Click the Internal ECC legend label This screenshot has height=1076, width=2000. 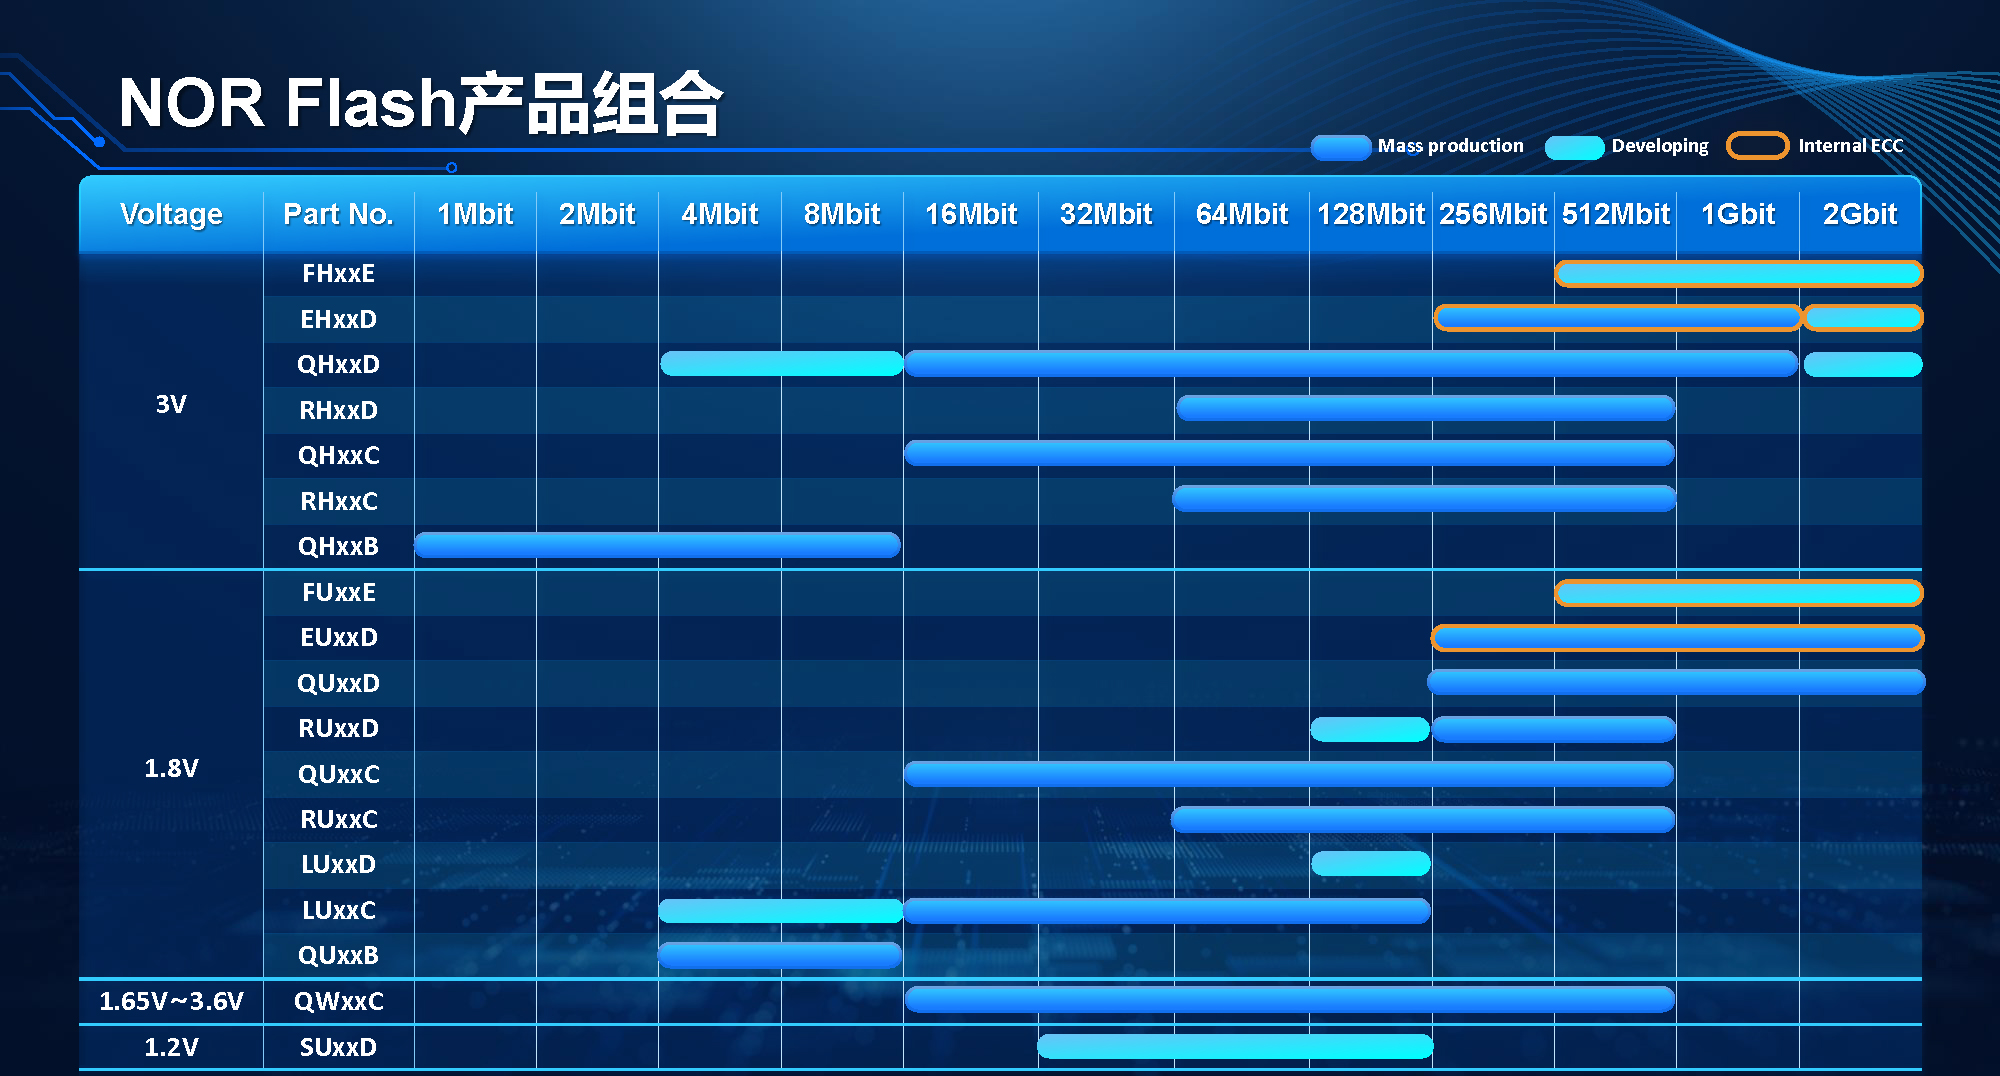pos(1850,146)
